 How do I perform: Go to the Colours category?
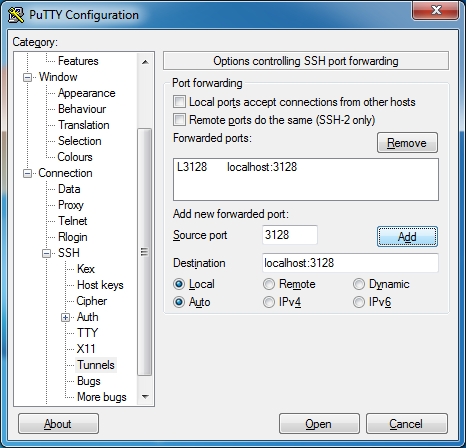[x=75, y=157]
